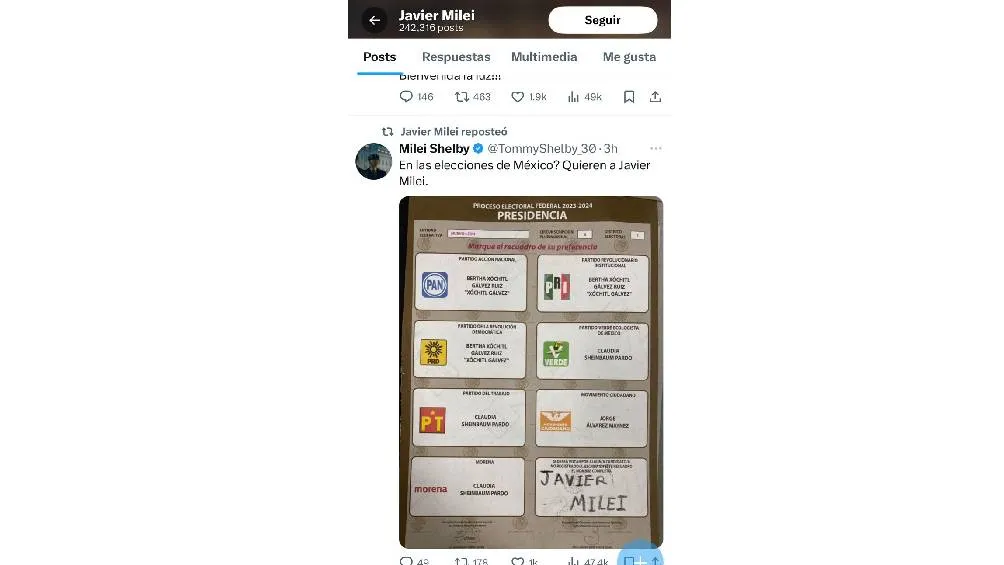Open Milei Shelby's profile avatar

[x=373, y=161]
